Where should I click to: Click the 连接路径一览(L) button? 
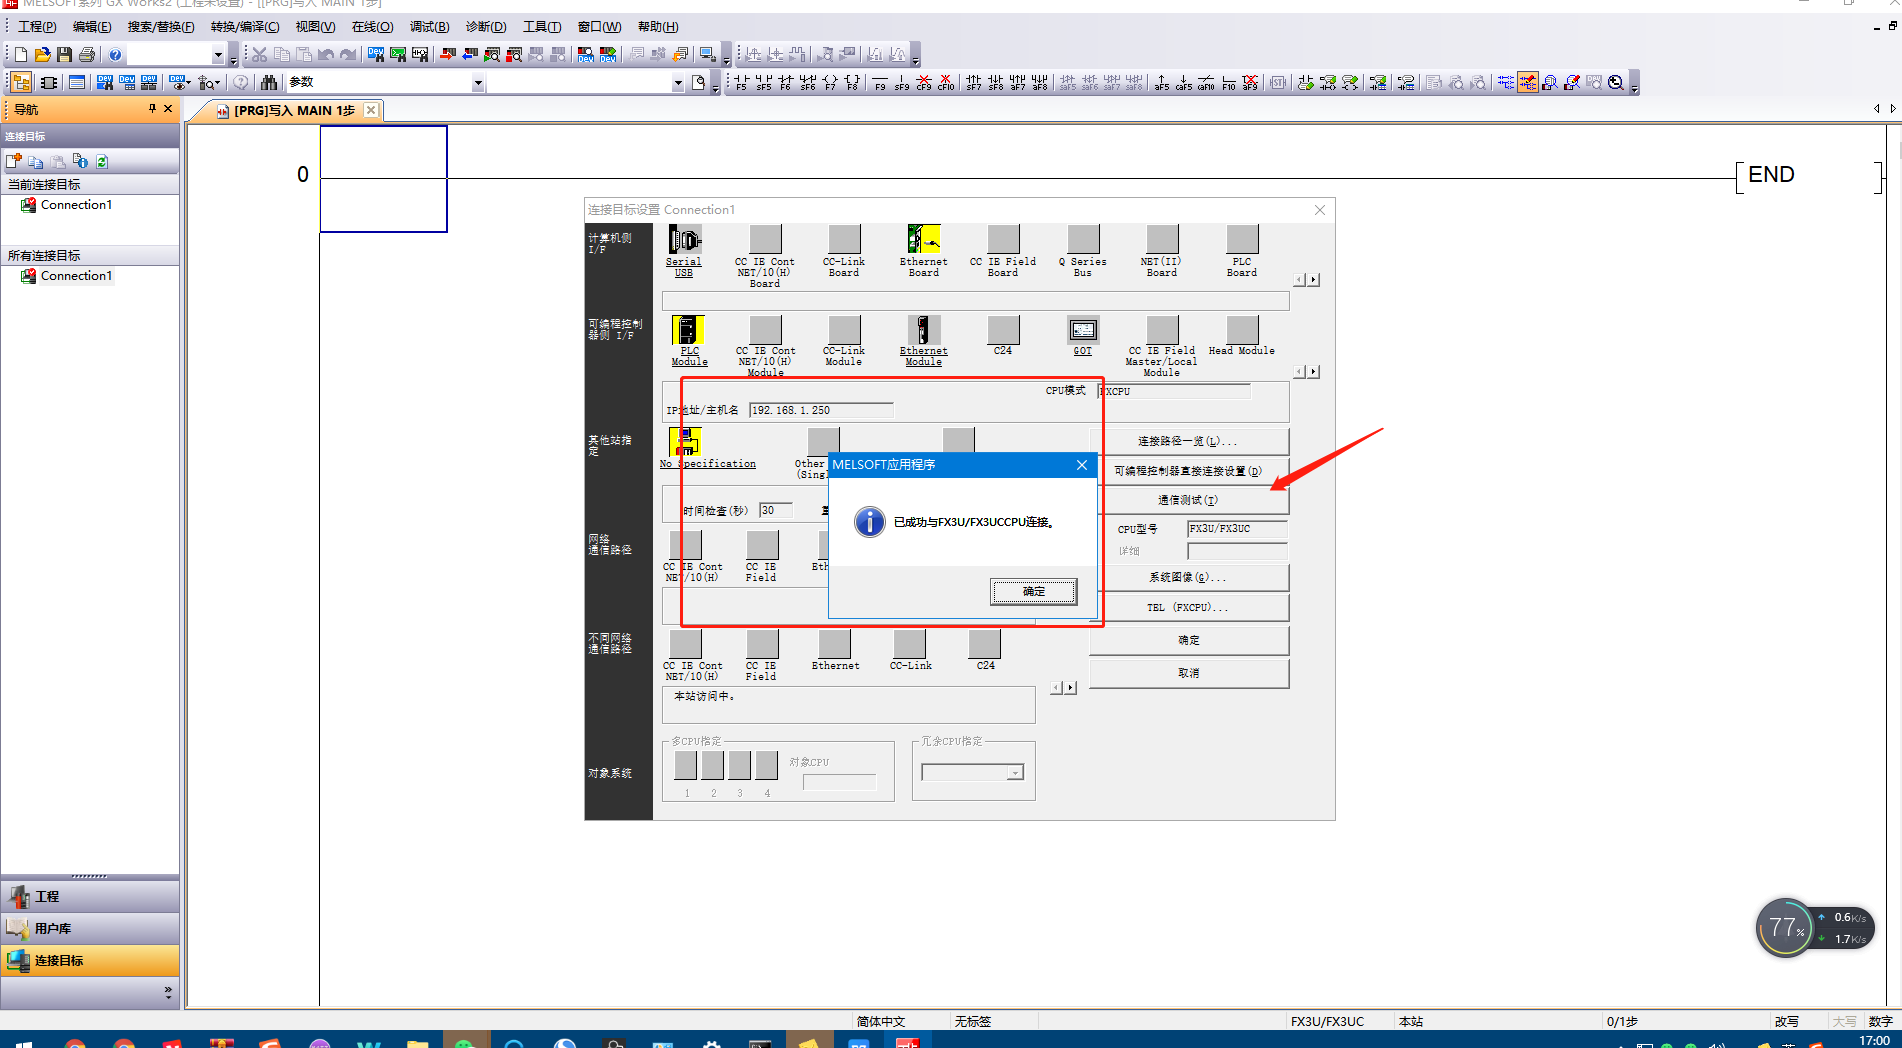[1188, 441]
